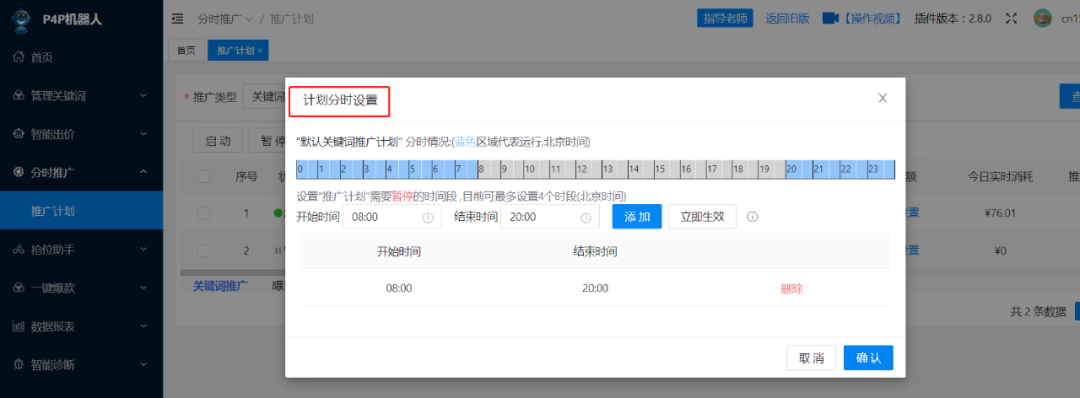Click the user avatar icon

1042,19
